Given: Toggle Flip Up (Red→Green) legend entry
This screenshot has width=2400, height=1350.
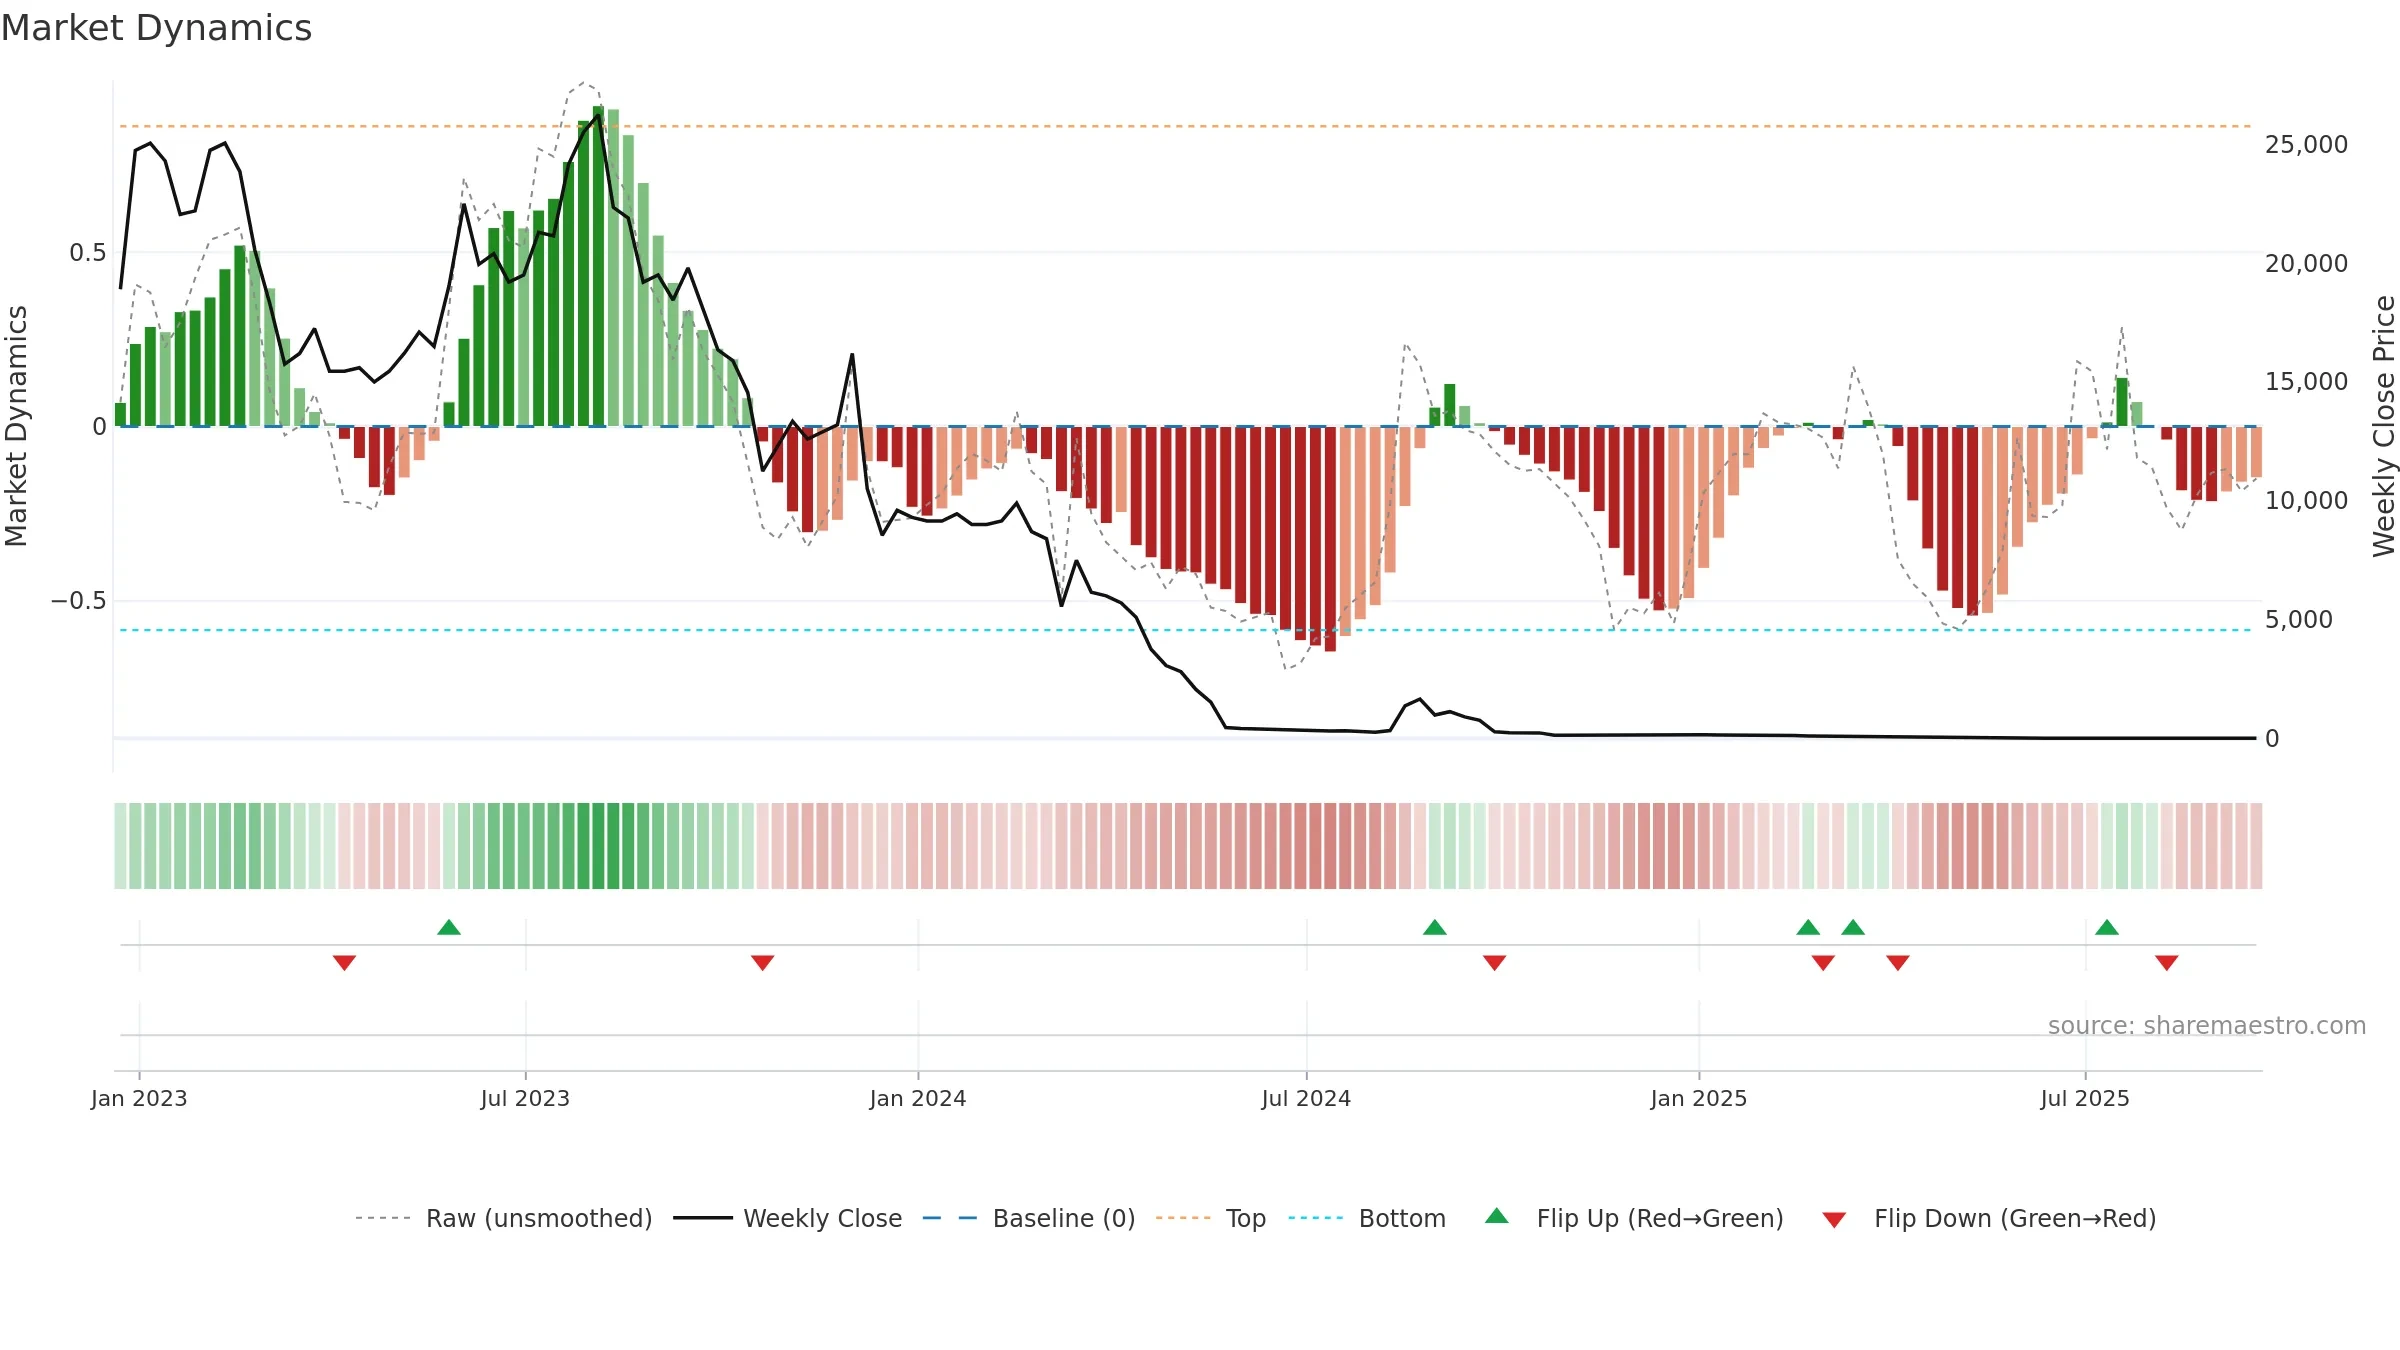Looking at the screenshot, I should click(1634, 1218).
